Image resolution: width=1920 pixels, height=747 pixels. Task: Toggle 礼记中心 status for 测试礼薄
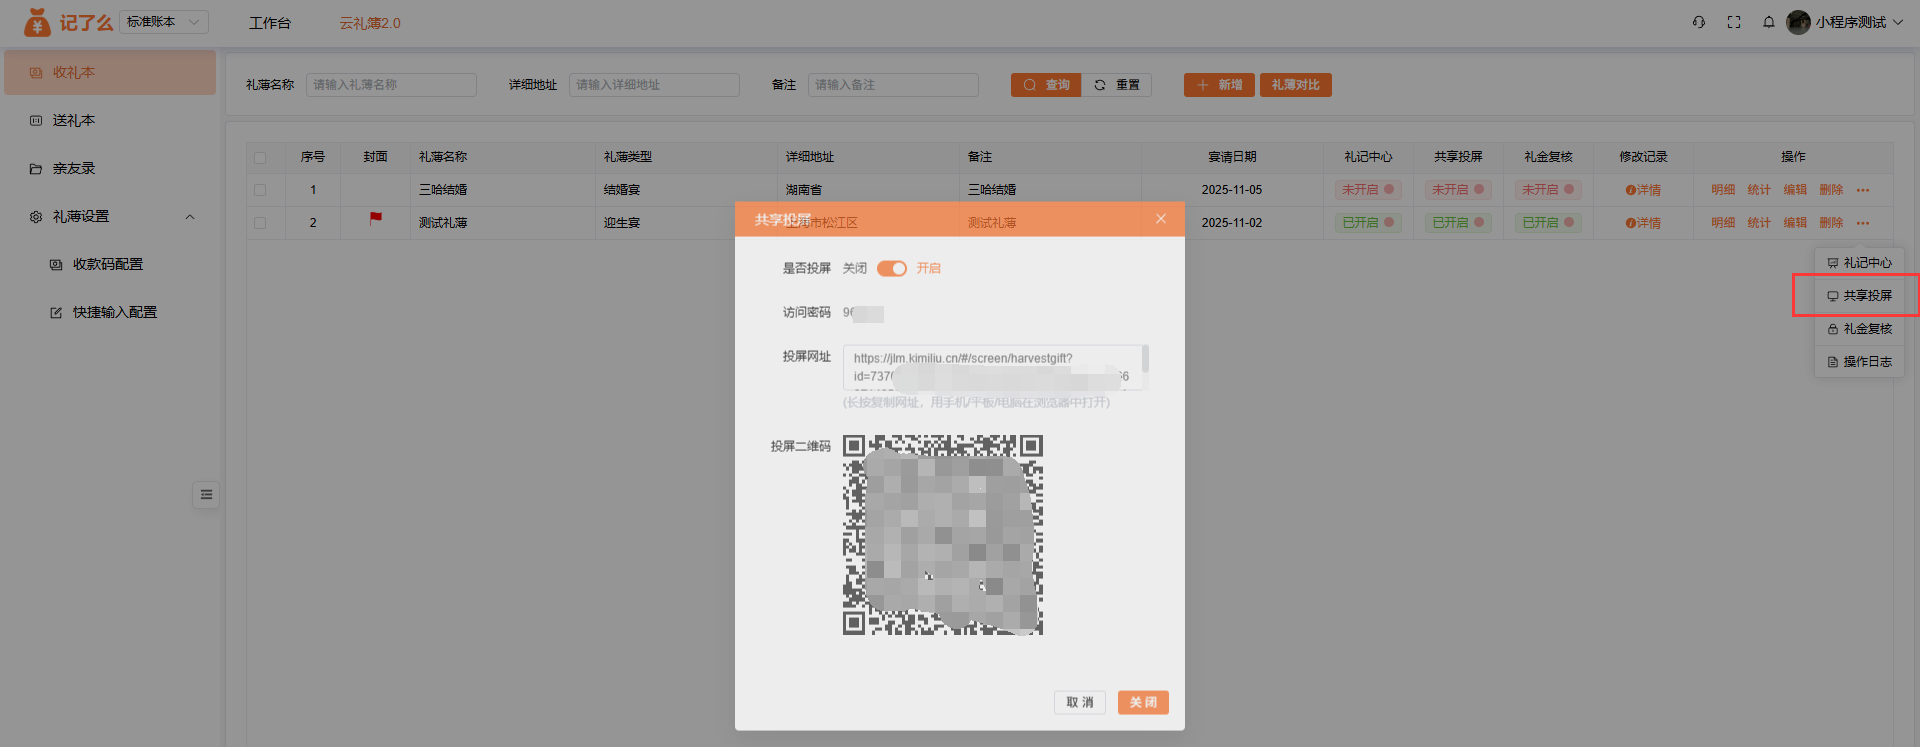(x=1368, y=223)
